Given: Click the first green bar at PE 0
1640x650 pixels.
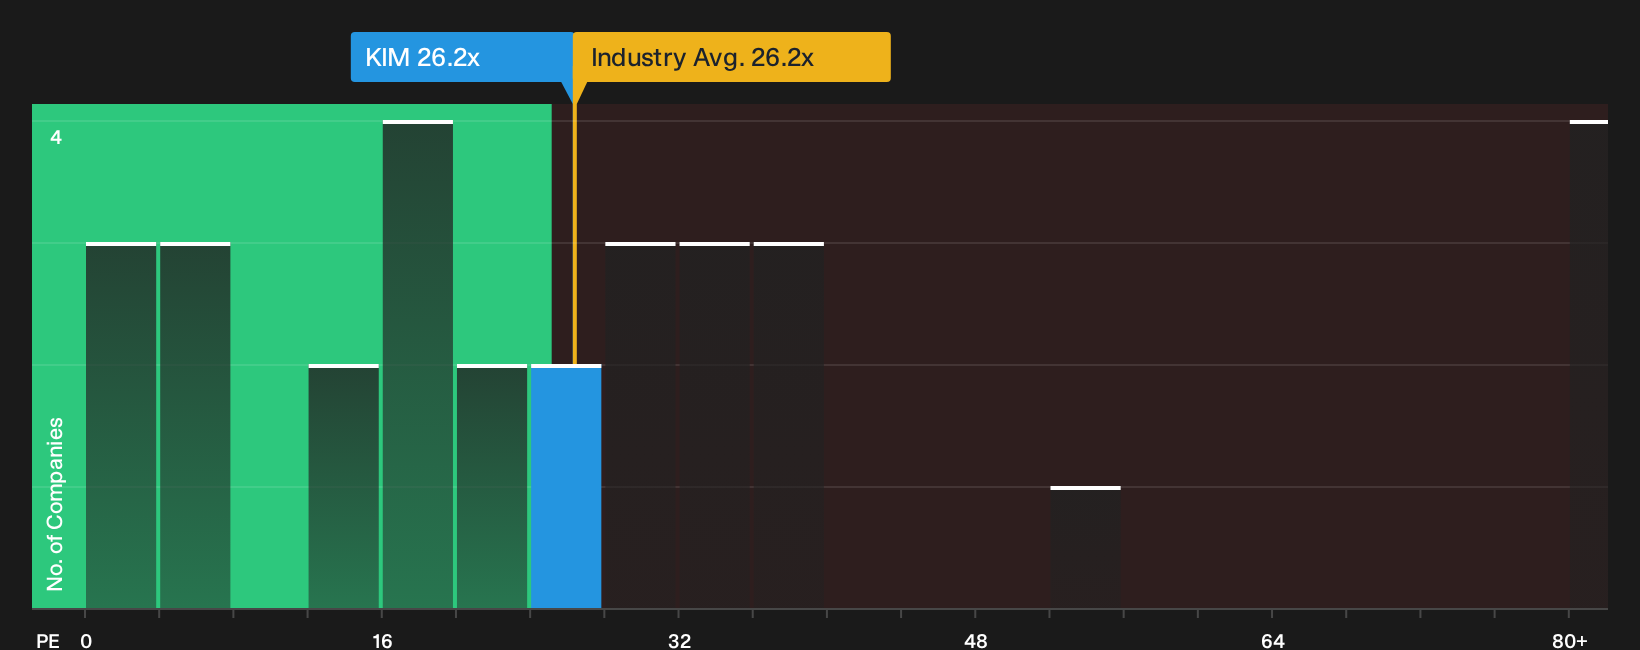Looking at the screenshot, I should [121, 425].
